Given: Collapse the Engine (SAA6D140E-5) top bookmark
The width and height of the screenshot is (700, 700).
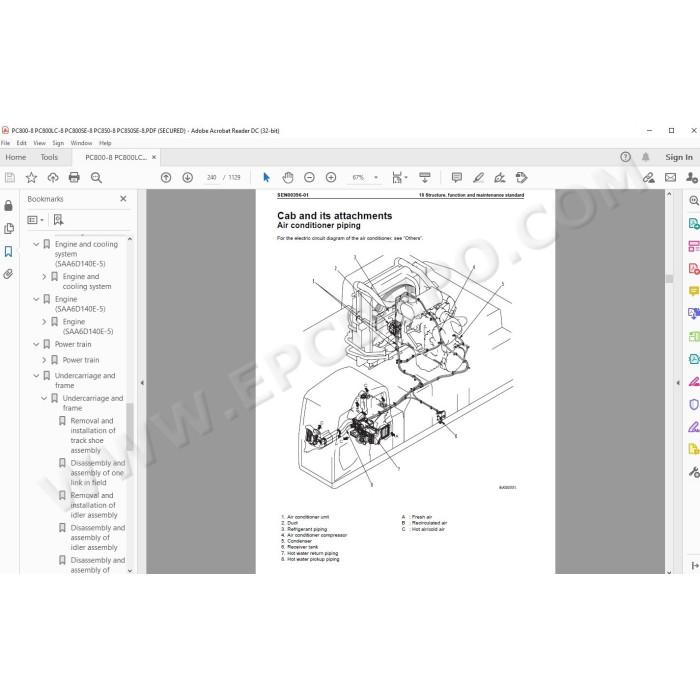Looking at the screenshot, I should pos(36,299).
